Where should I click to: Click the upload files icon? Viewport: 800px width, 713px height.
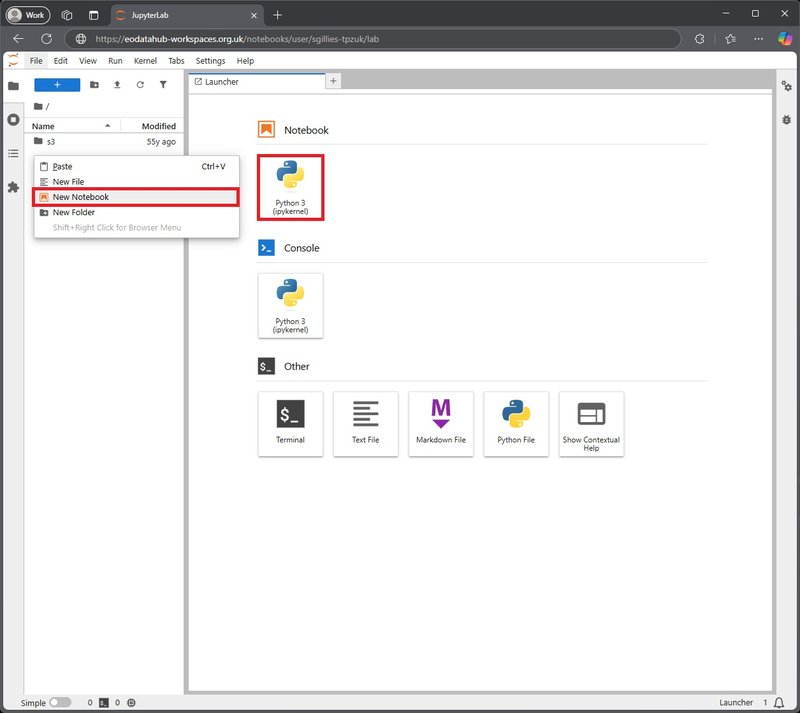(117, 85)
